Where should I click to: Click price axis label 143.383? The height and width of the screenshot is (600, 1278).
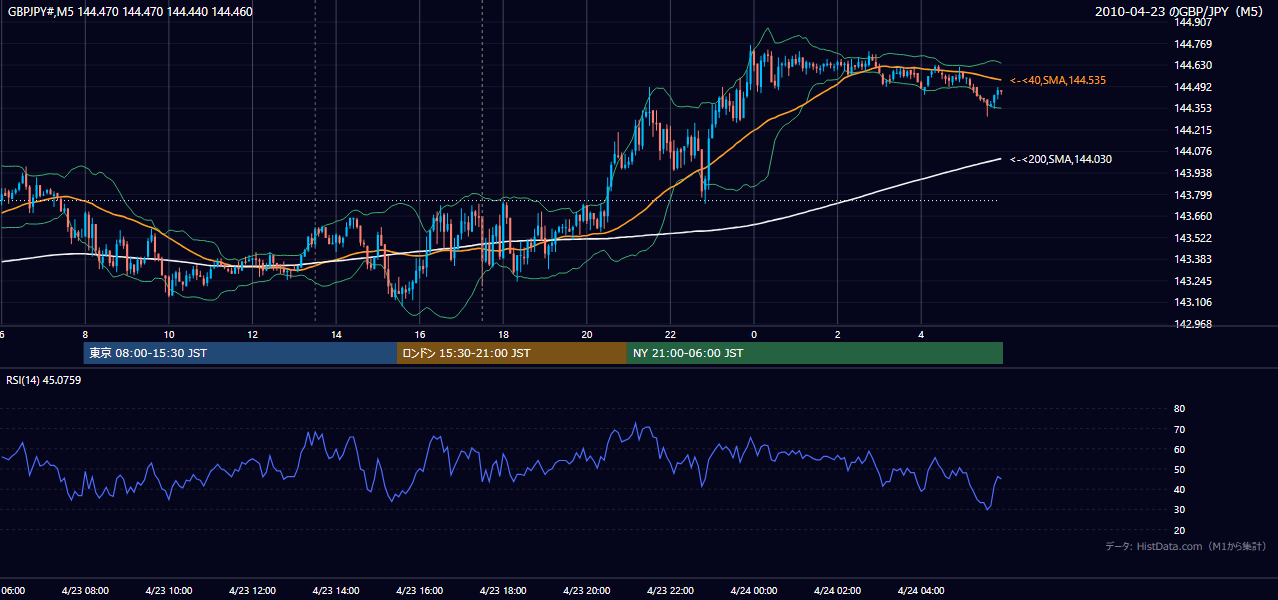[x=1192, y=259]
